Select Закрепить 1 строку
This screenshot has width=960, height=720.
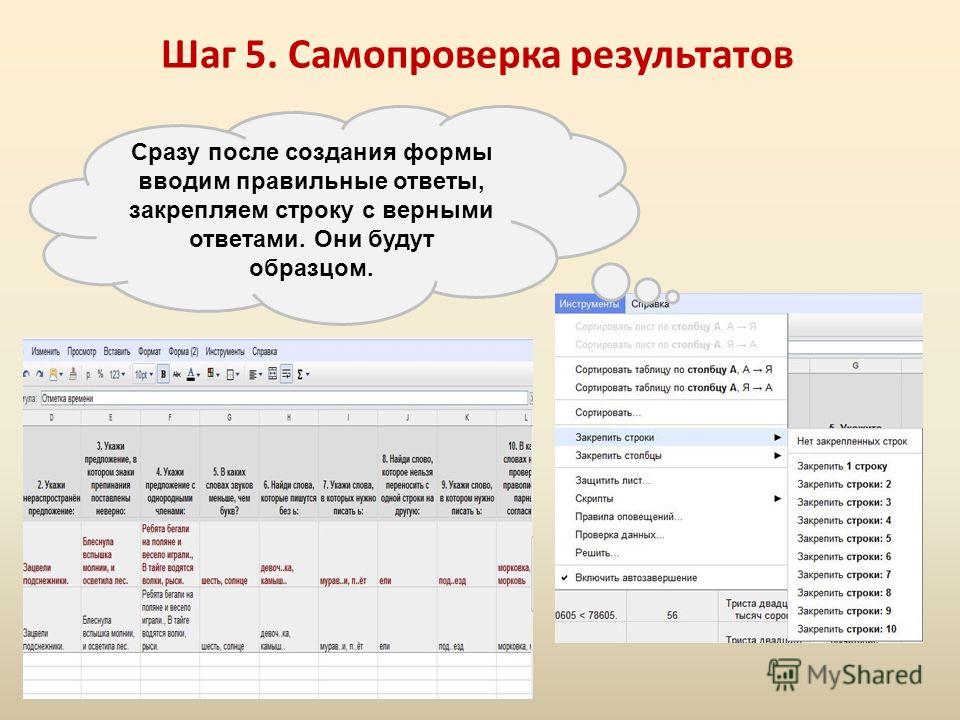(x=855, y=466)
